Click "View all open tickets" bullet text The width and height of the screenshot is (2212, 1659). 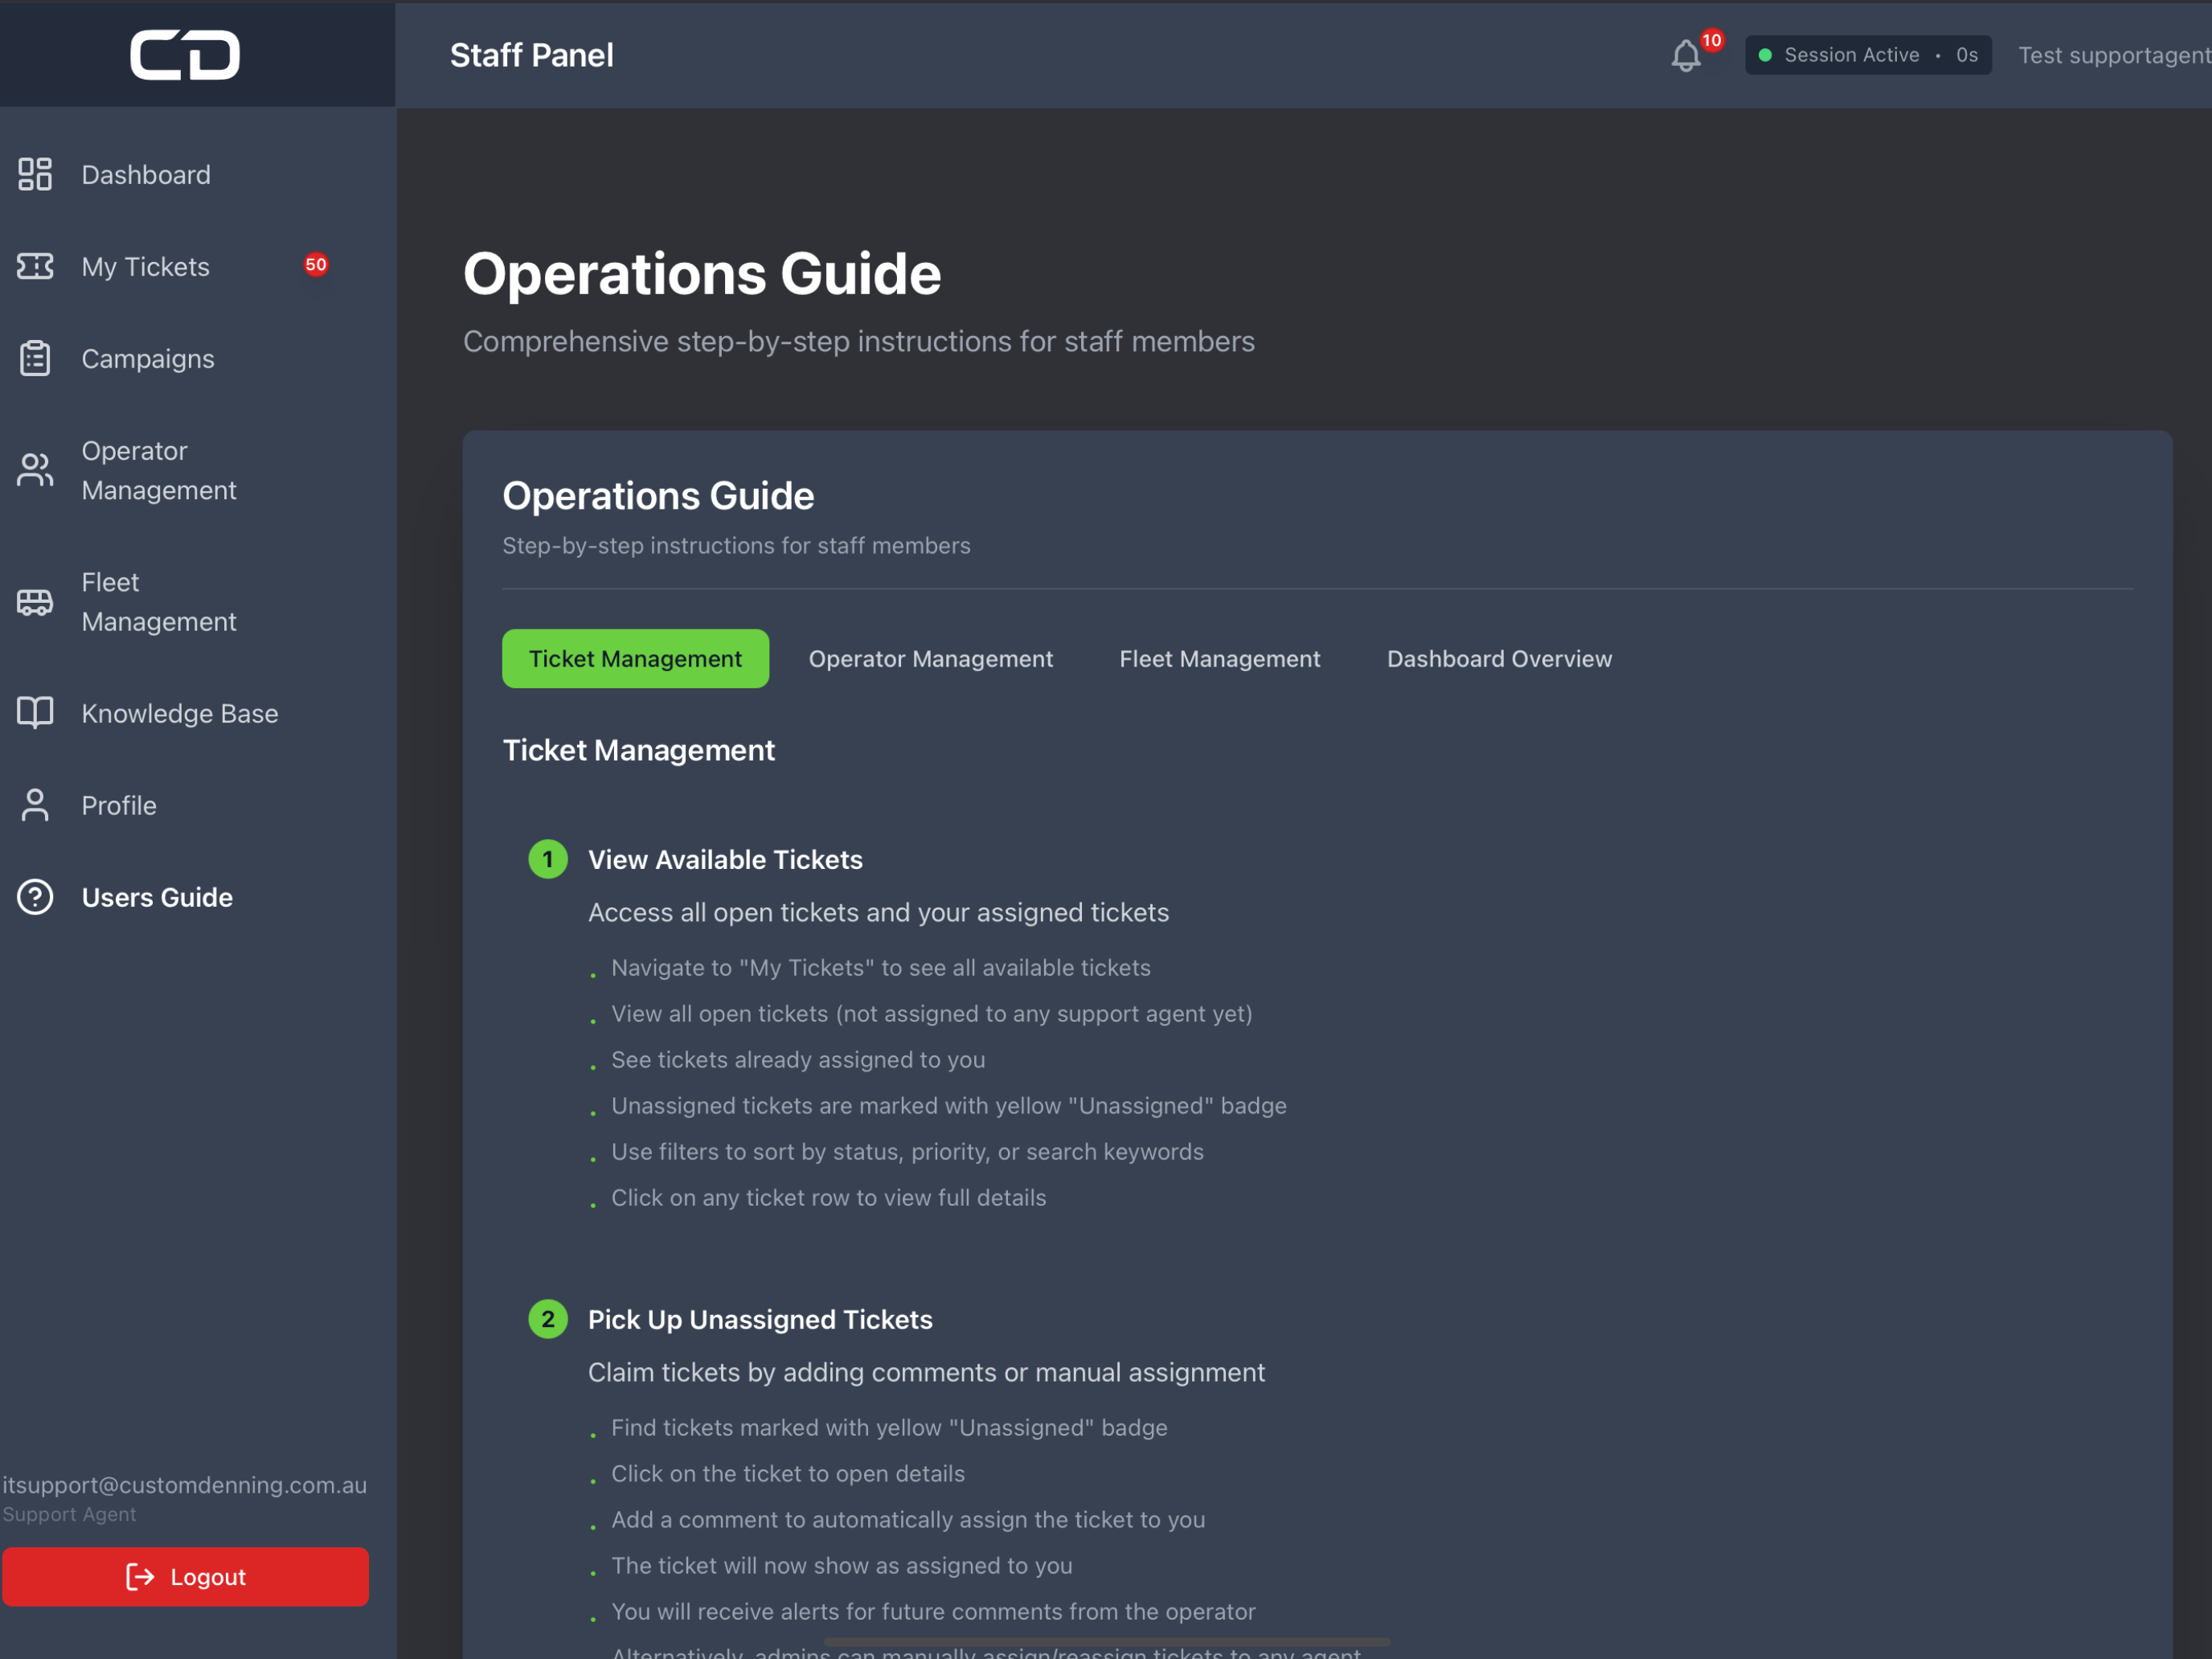(931, 1013)
